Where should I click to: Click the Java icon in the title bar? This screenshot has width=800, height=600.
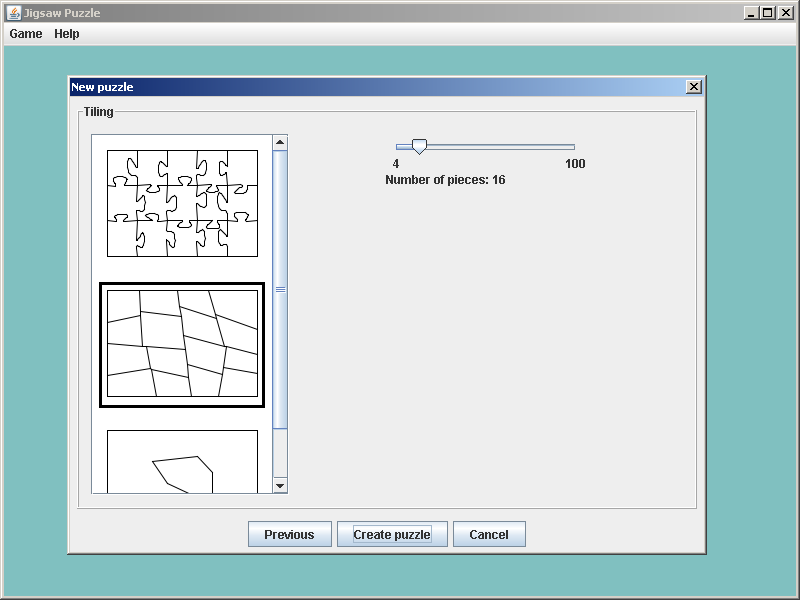click(13, 13)
